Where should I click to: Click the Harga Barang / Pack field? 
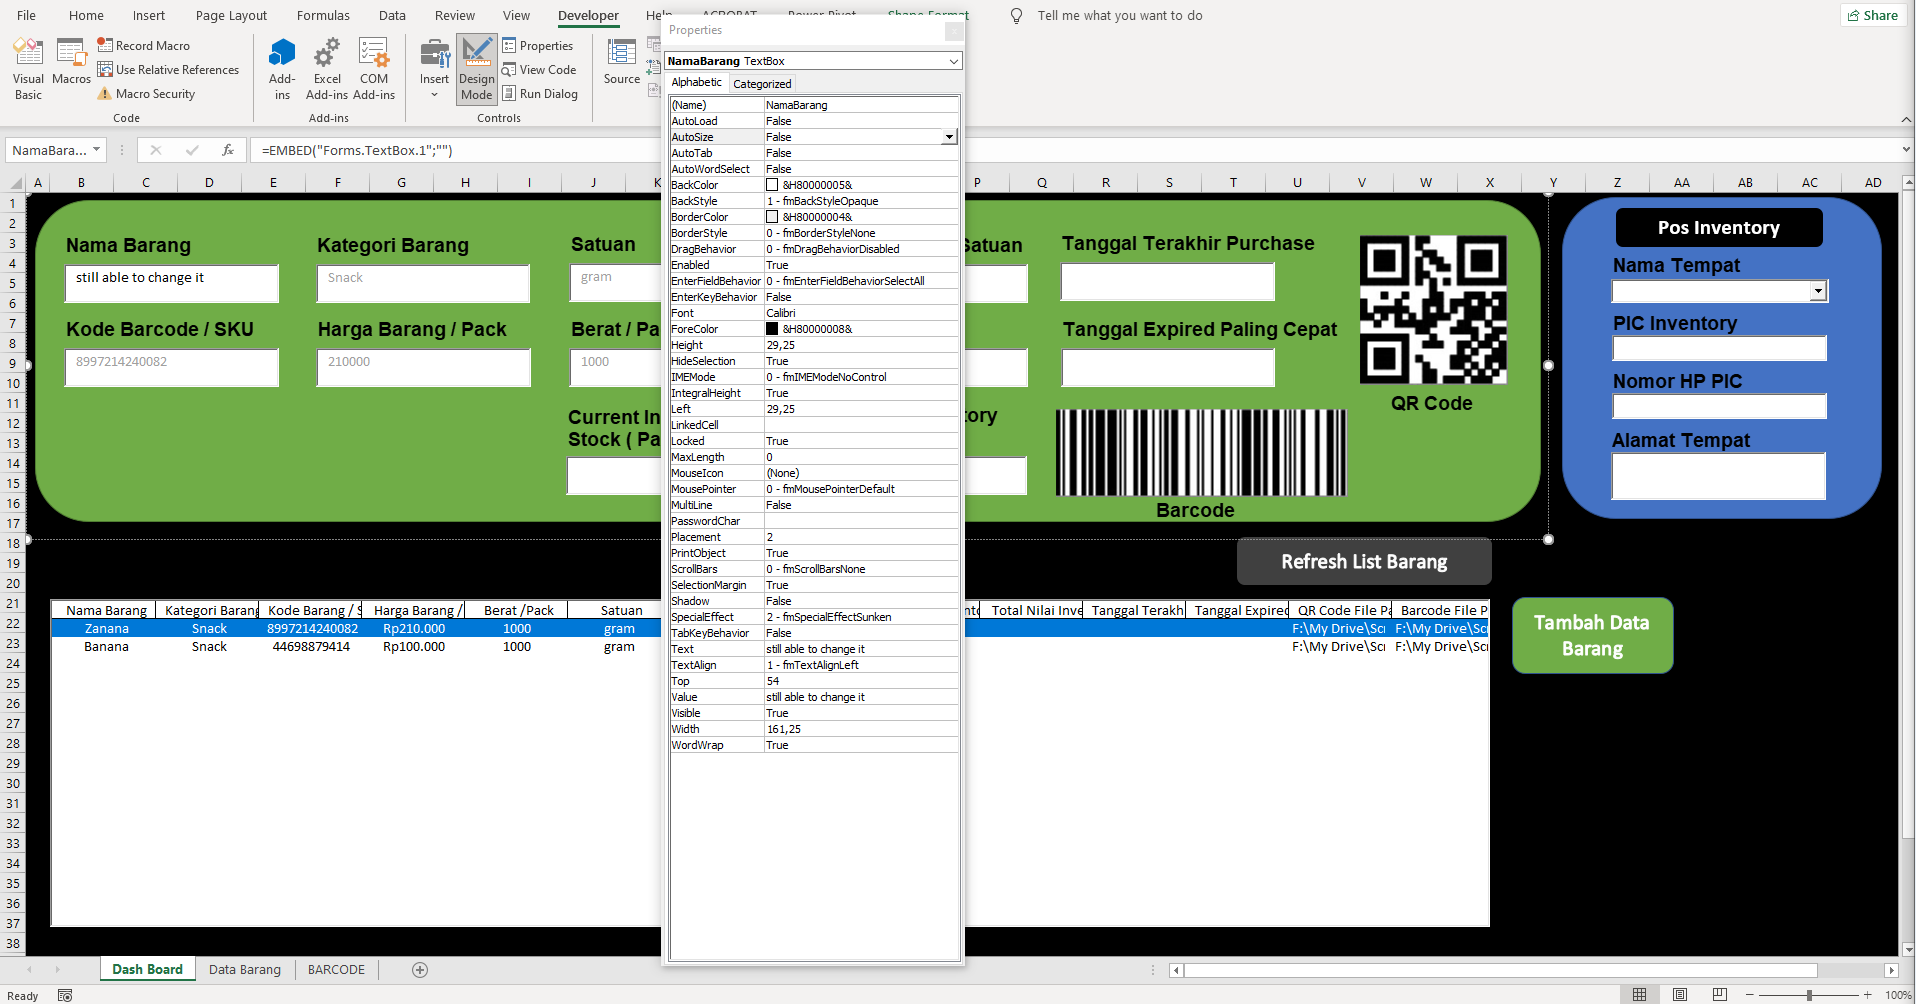(424, 367)
